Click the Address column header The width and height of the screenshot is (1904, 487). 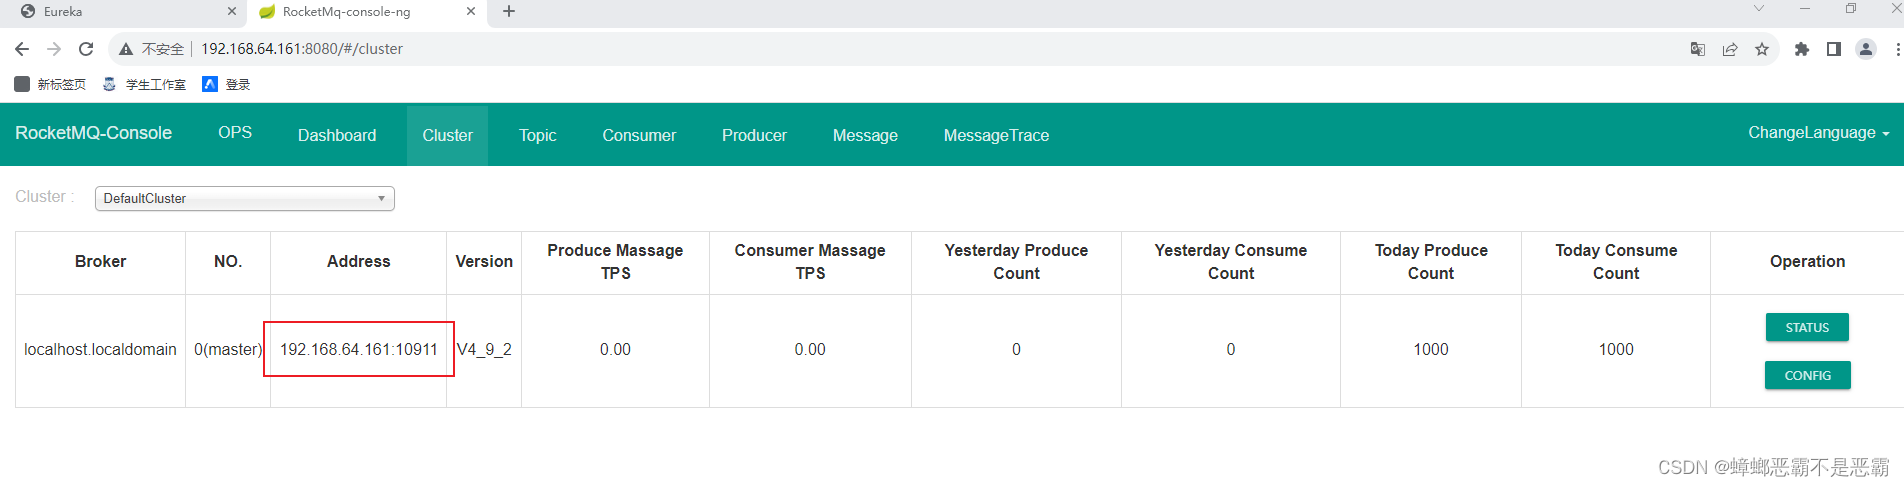[359, 262]
